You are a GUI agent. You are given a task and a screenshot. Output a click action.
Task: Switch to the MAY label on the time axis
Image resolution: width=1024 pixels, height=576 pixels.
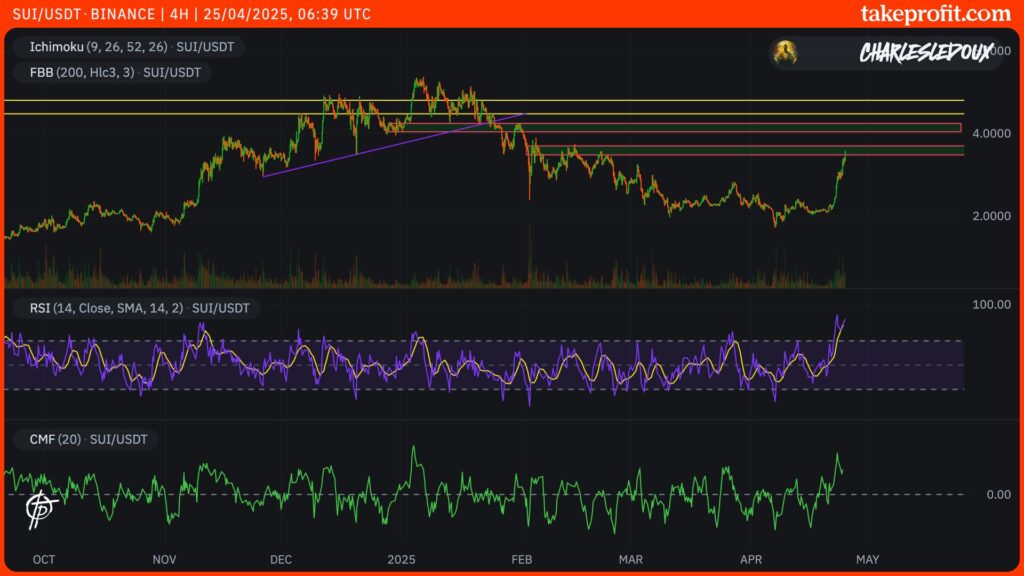click(866, 560)
